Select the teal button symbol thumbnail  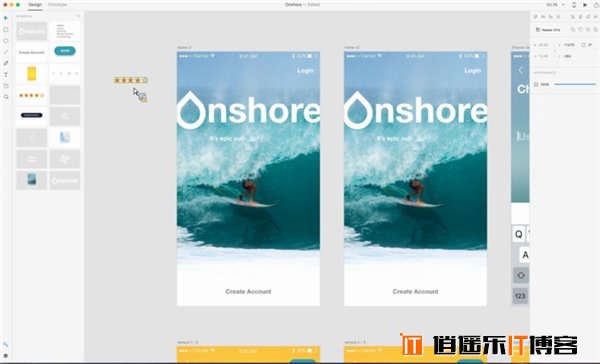pos(65,51)
